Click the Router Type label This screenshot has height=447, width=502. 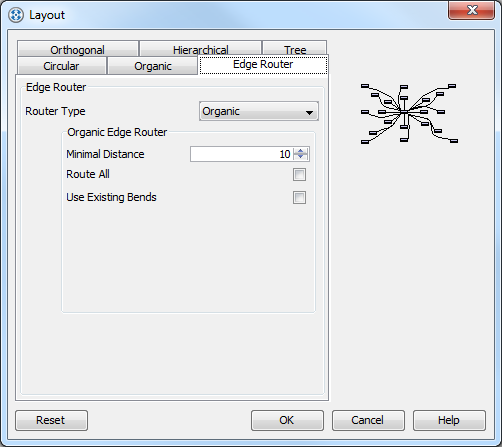click(55, 111)
